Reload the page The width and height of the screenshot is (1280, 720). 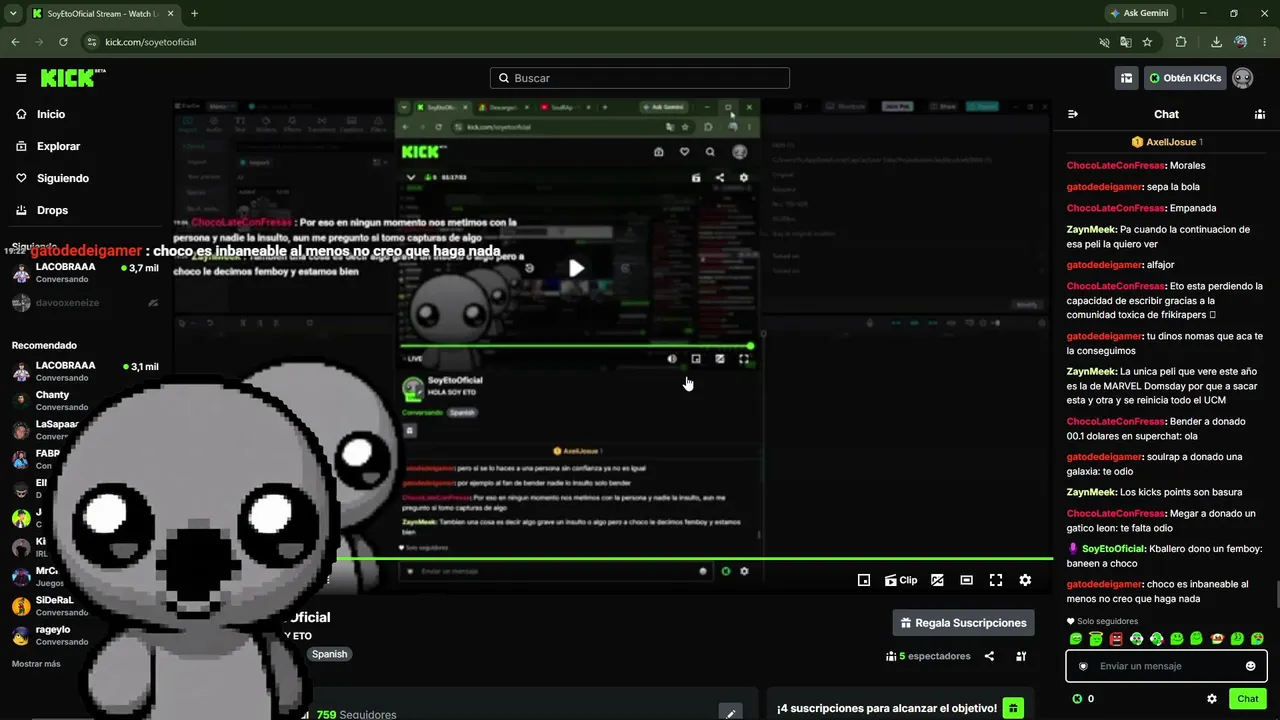[63, 42]
